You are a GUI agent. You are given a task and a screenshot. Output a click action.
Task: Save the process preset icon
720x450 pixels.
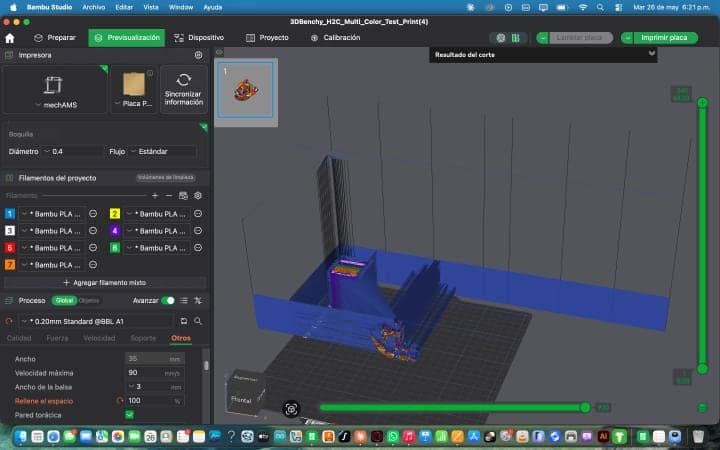click(x=183, y=321)
